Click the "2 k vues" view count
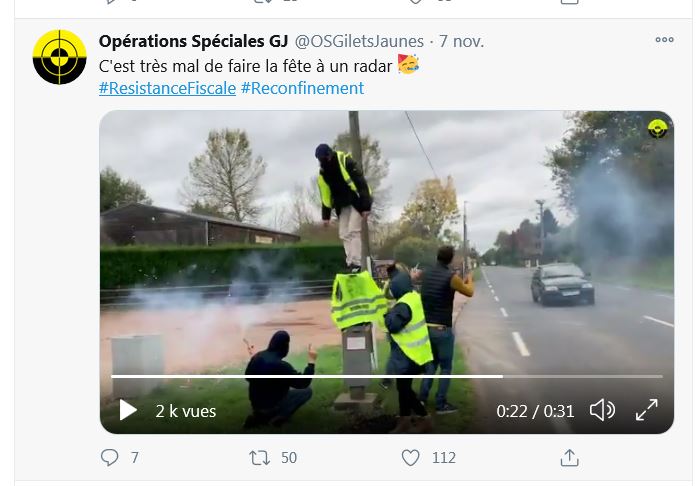Image resolution: width=700 pixels, height=486 pixels. click(186, 410)
